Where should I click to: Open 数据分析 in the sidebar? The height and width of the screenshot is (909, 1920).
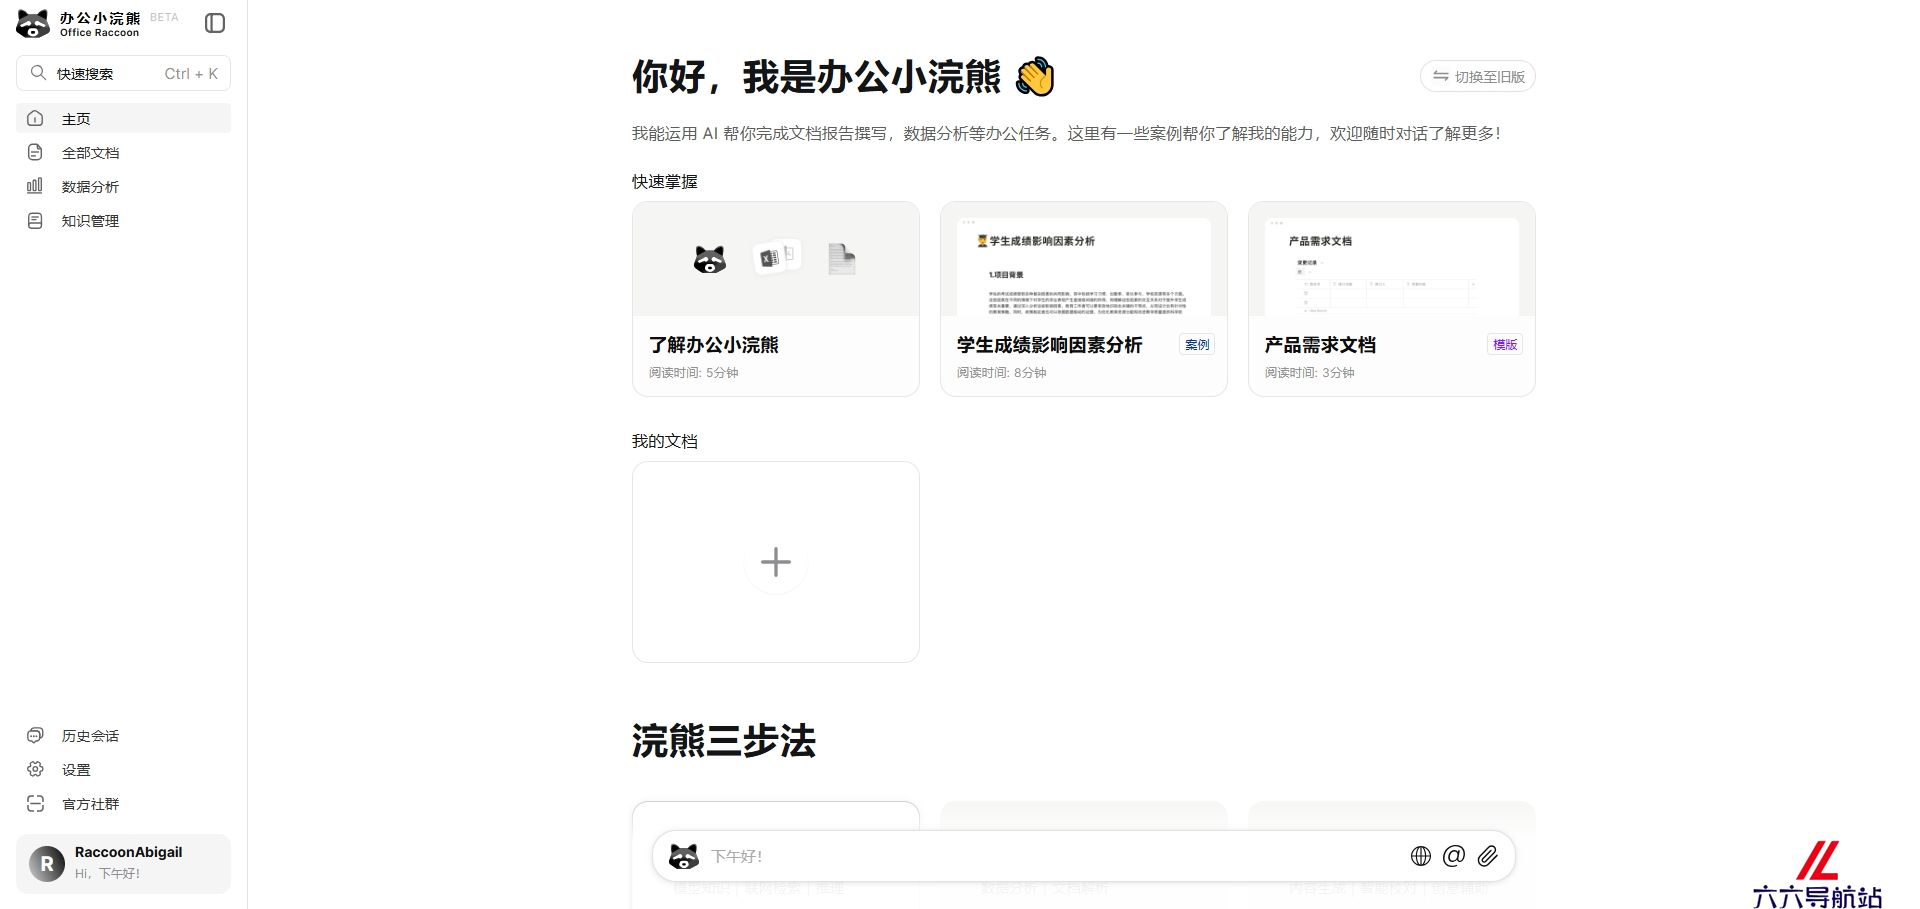point(123,186)
